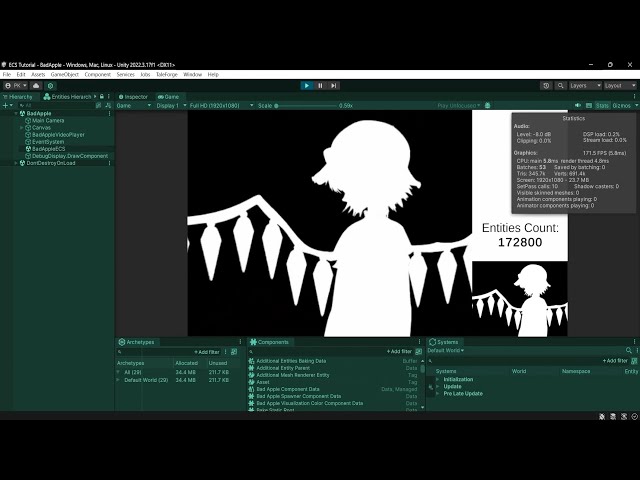
Task: Select Bad Apple Spawner Component Data
Action: pos(299,396)
